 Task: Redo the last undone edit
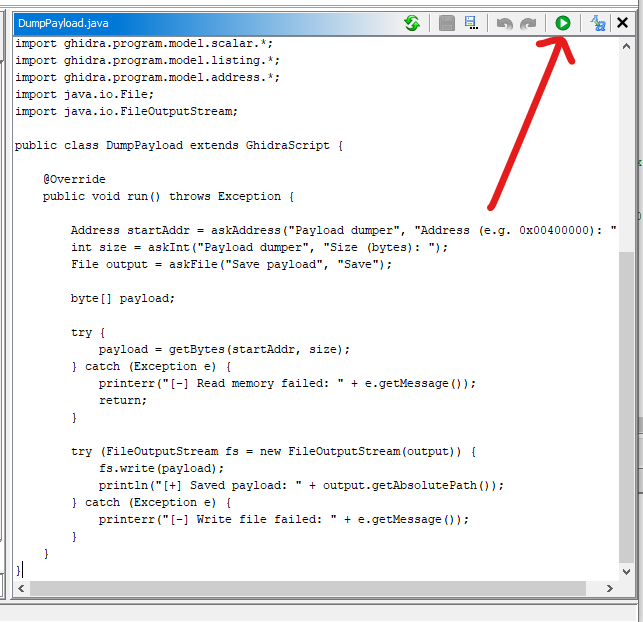[528, 23]
